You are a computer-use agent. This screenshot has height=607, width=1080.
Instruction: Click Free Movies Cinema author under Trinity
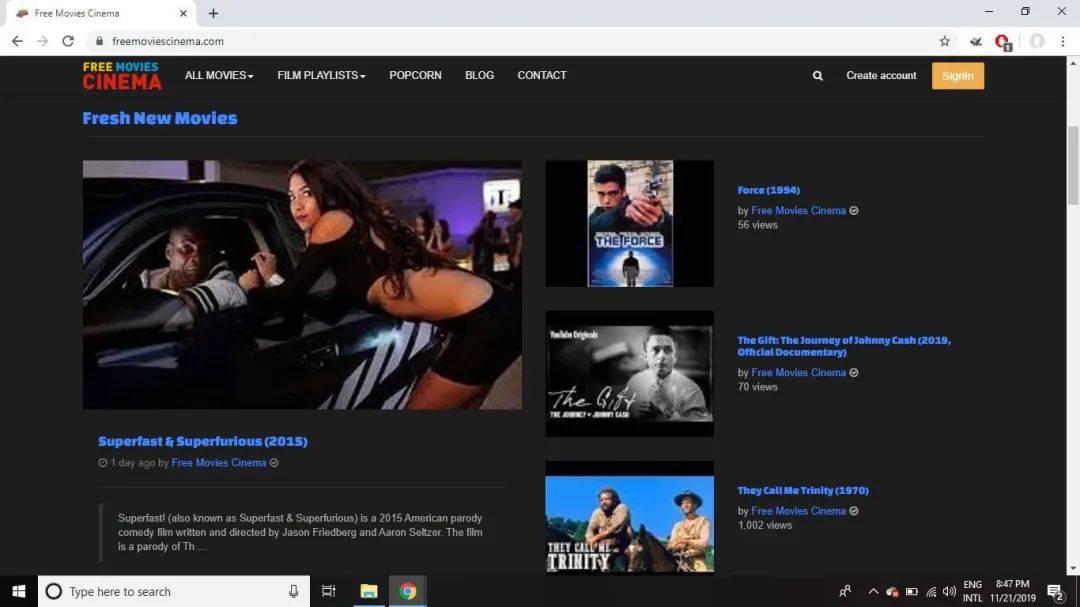(798, 511)
